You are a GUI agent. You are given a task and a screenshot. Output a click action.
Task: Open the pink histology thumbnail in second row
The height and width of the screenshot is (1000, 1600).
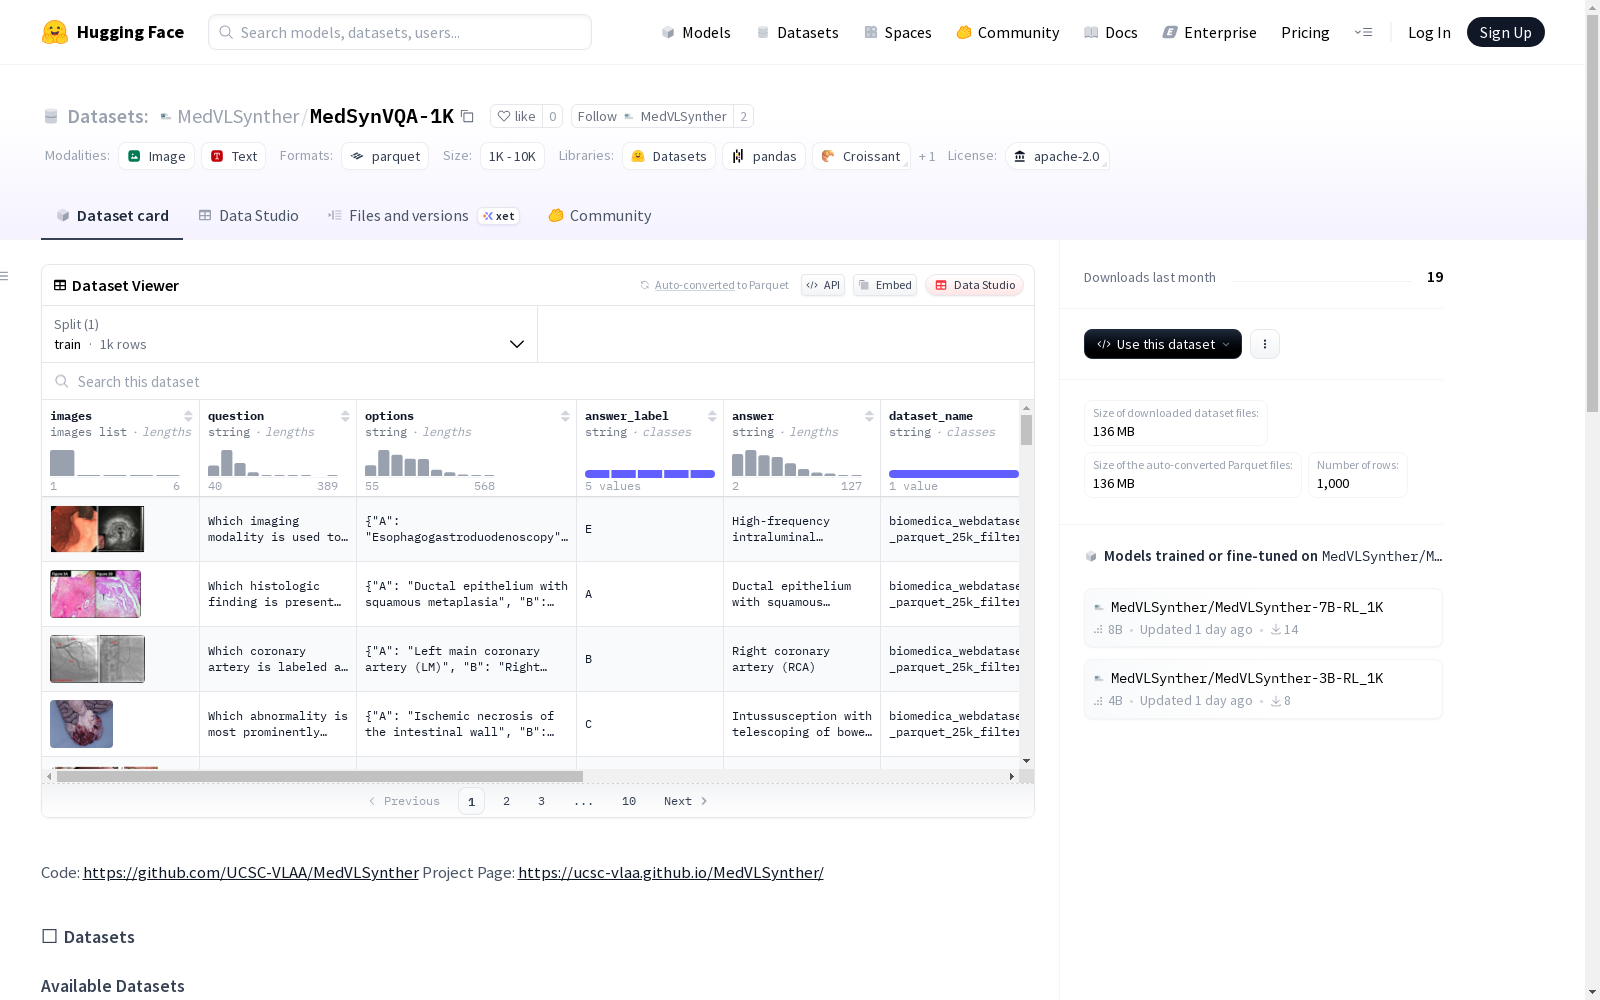pyautogui.click(x=96, y=594)
